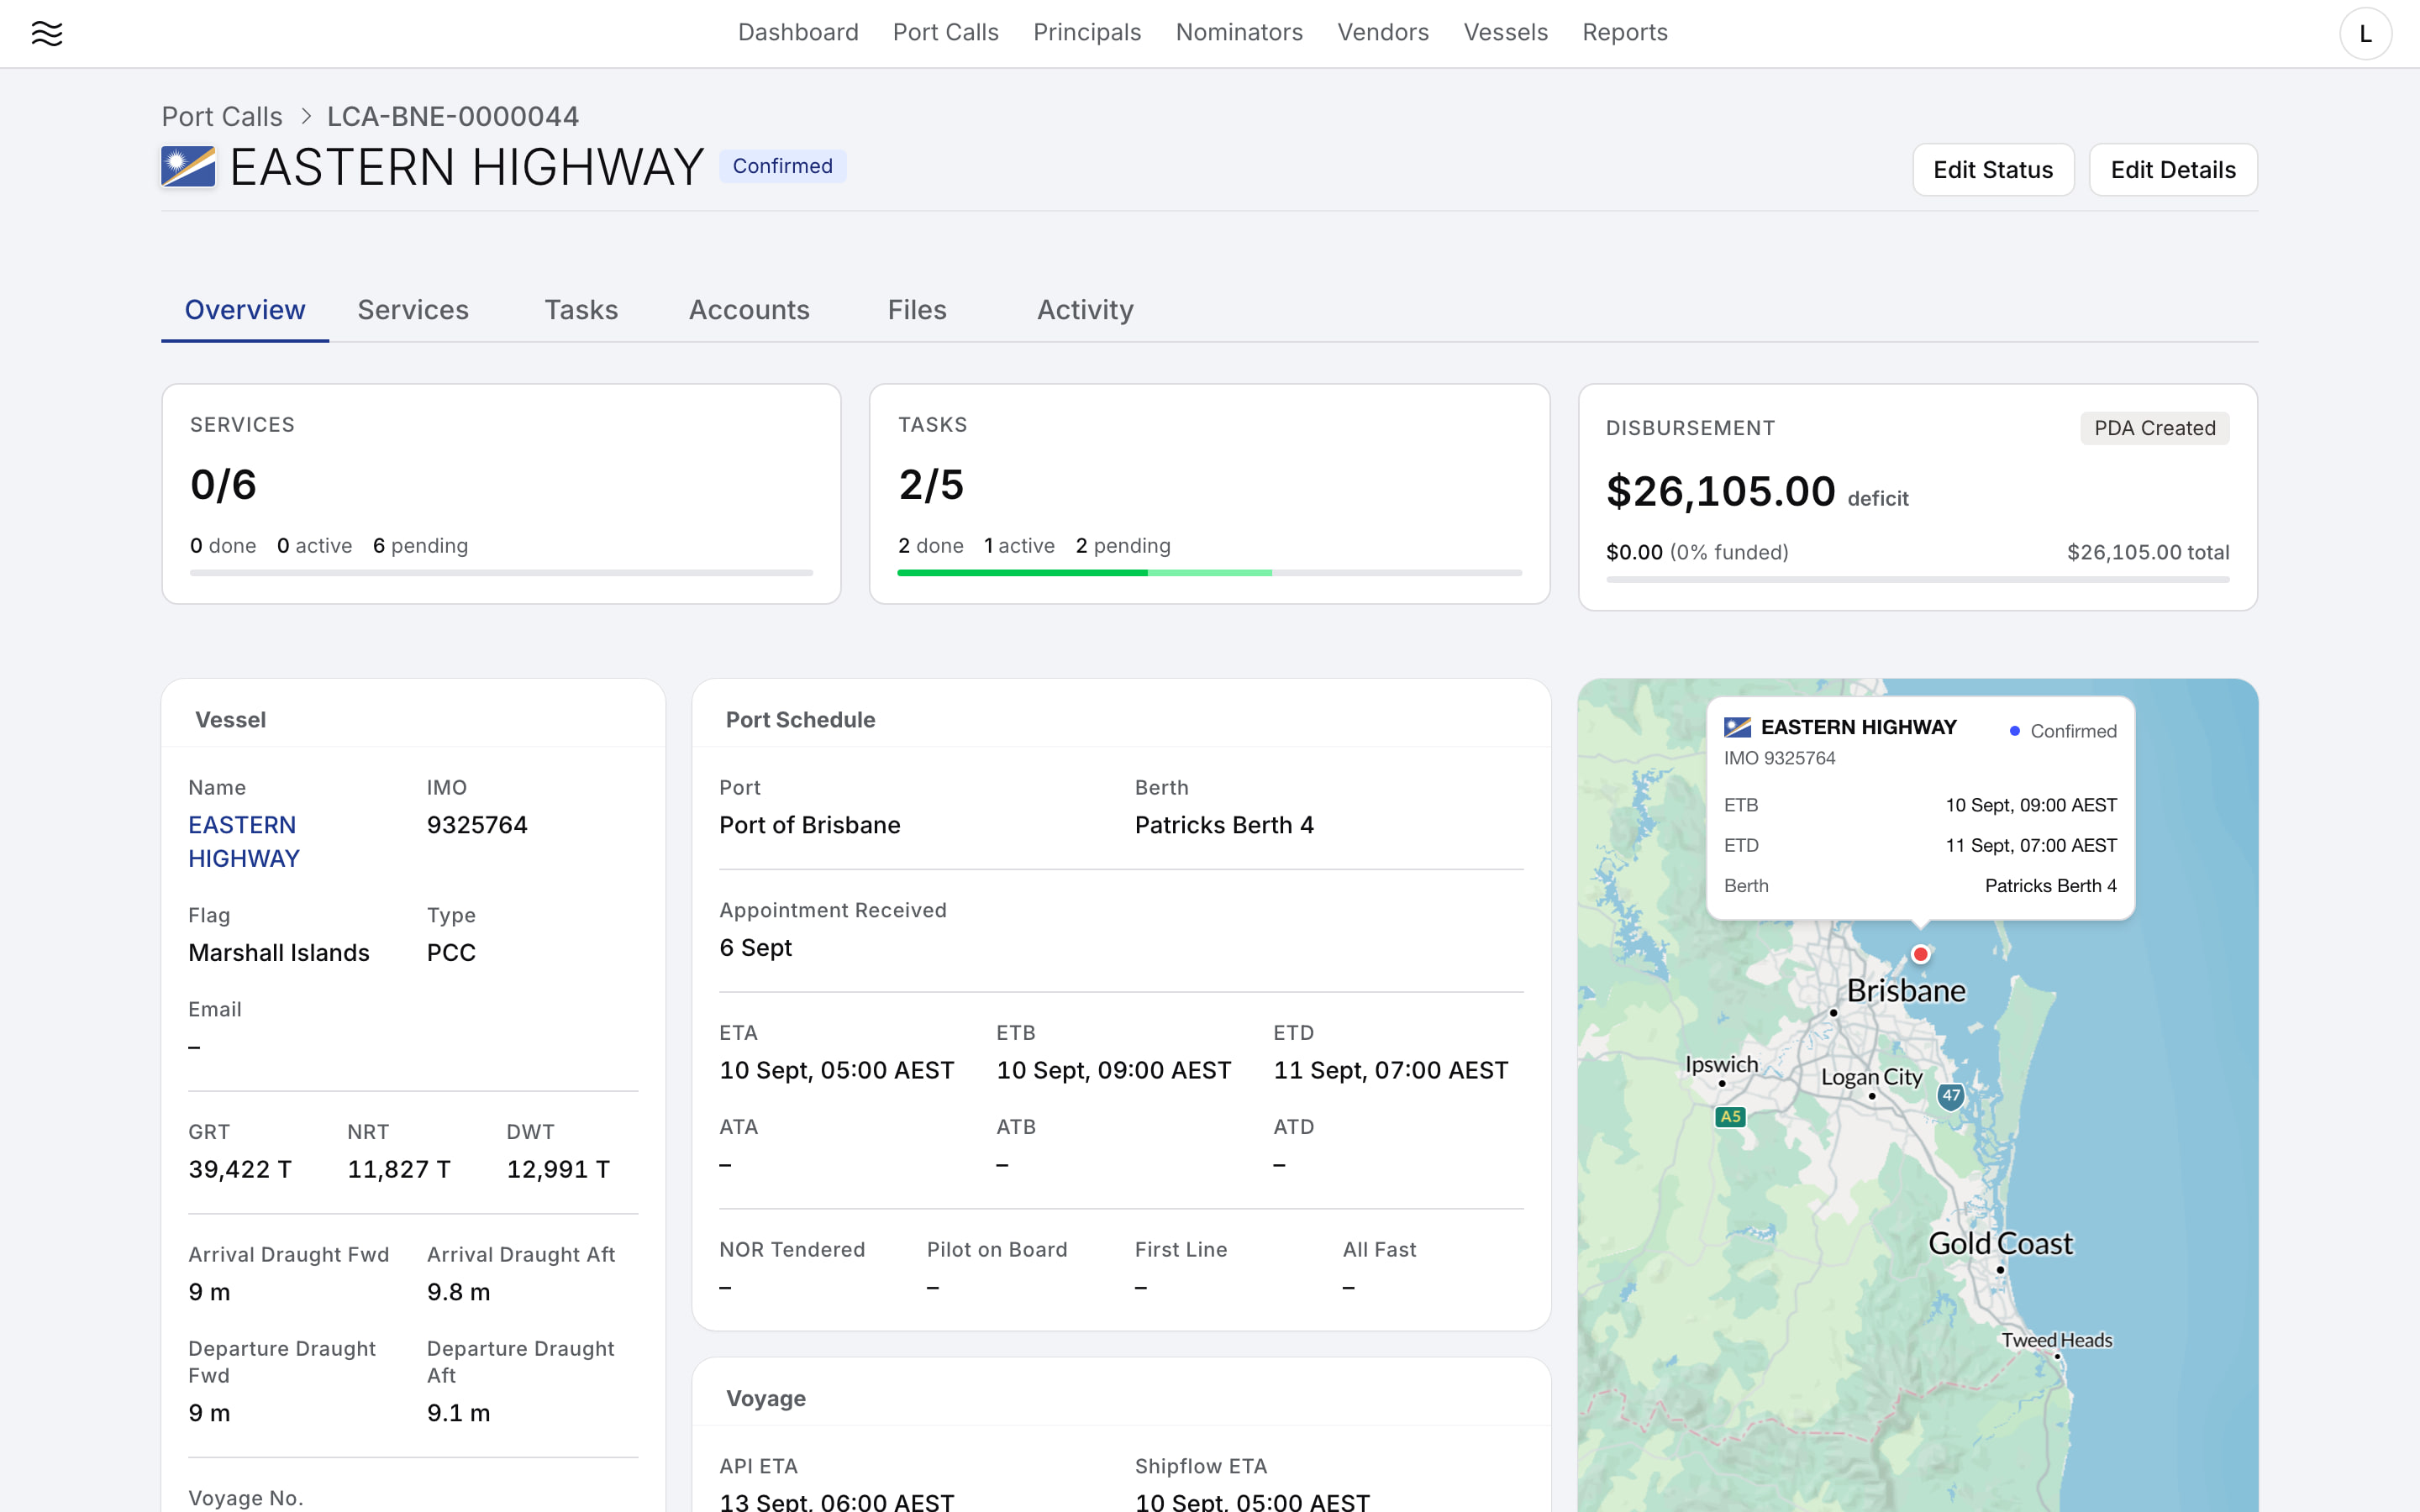Open Nominators in top navigation

(1239, 33)
